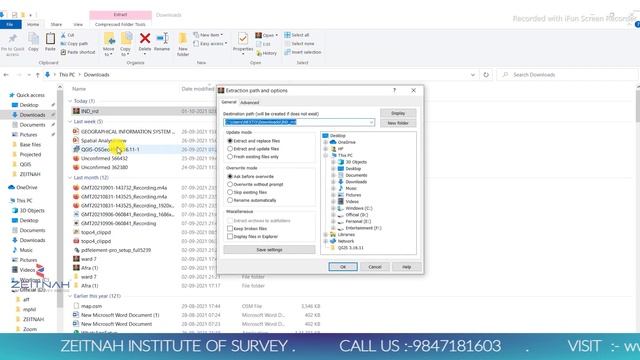Click History in ribbon
This screenshot has width=640, height=360.
click(267, 53)
